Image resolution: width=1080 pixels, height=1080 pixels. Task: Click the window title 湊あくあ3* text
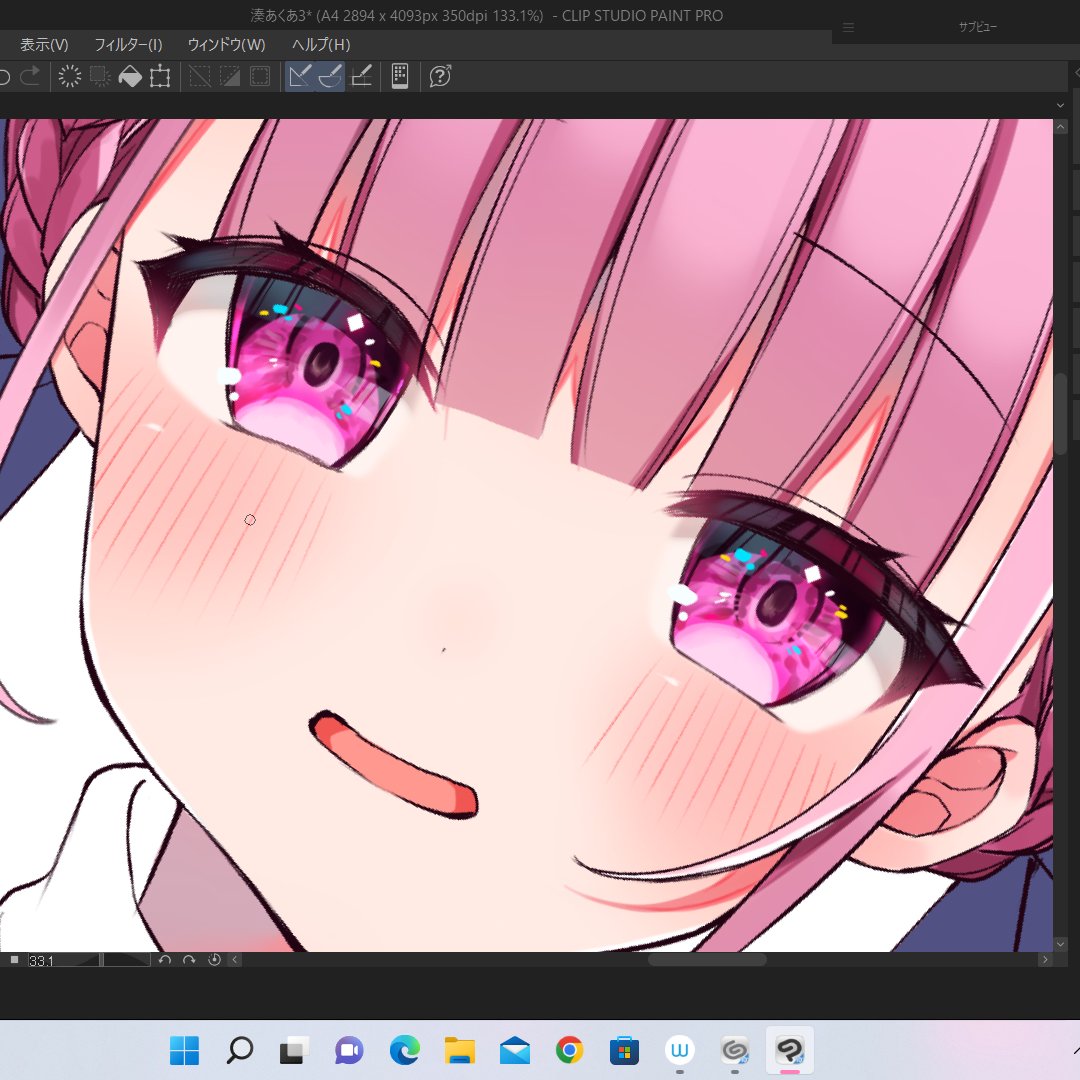pyautogui.click(x=280, y=15)
